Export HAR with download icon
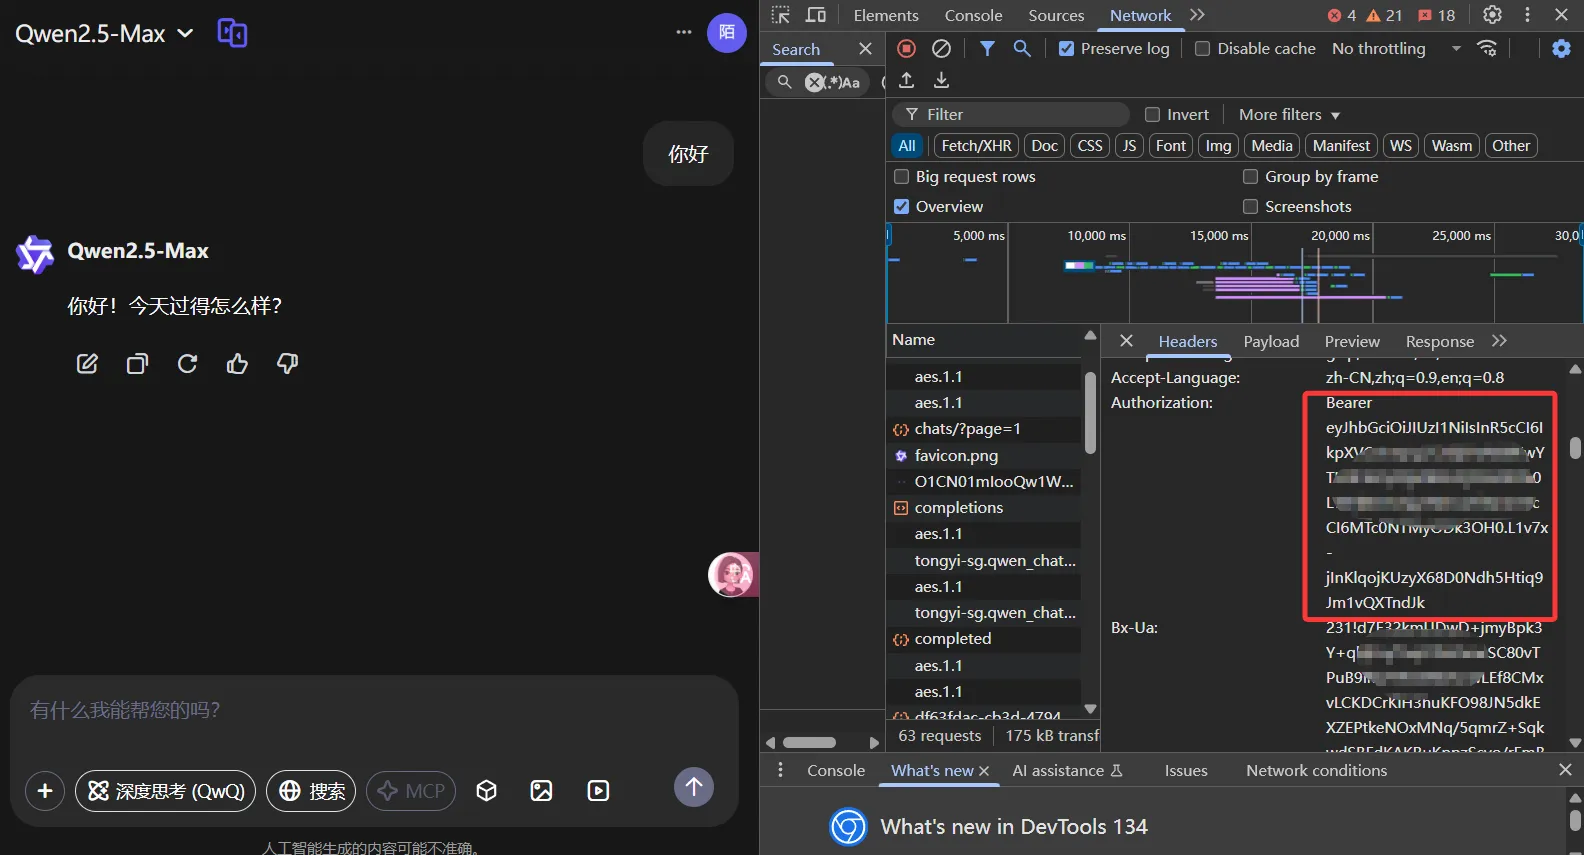Screen dimensions: 1584x855 click(x=941, y=80)
